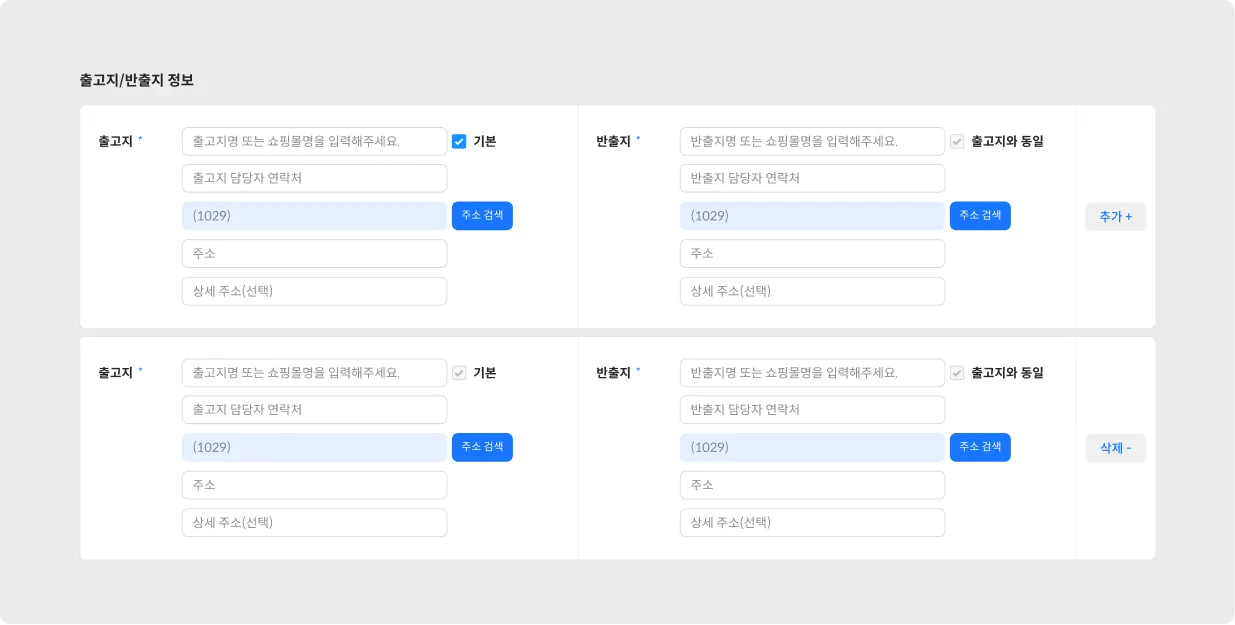Toggle 출고지와 동일 checkbox in second 반출지 row
1235x625 pixels.
(x=957, y=373)
